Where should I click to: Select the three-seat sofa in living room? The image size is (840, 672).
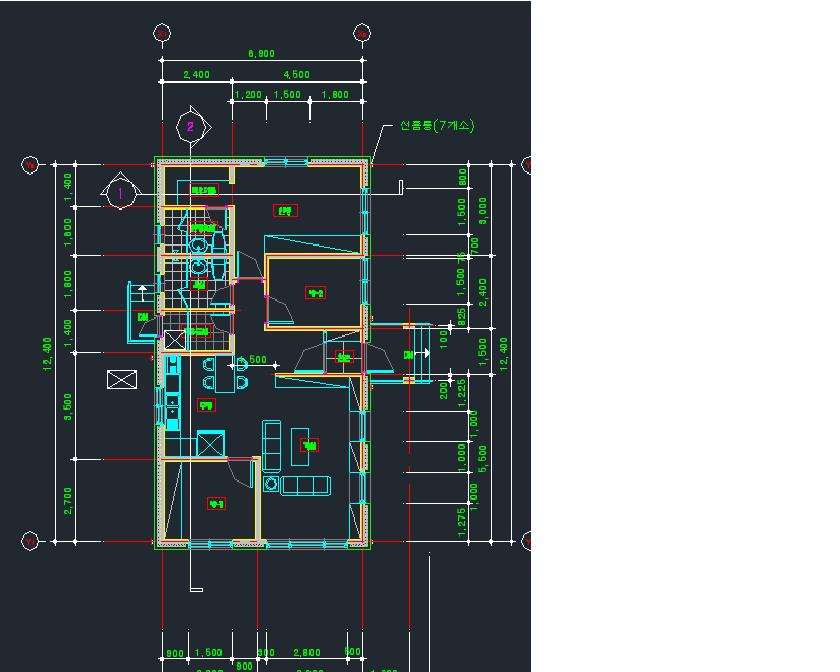pos(305,485)
